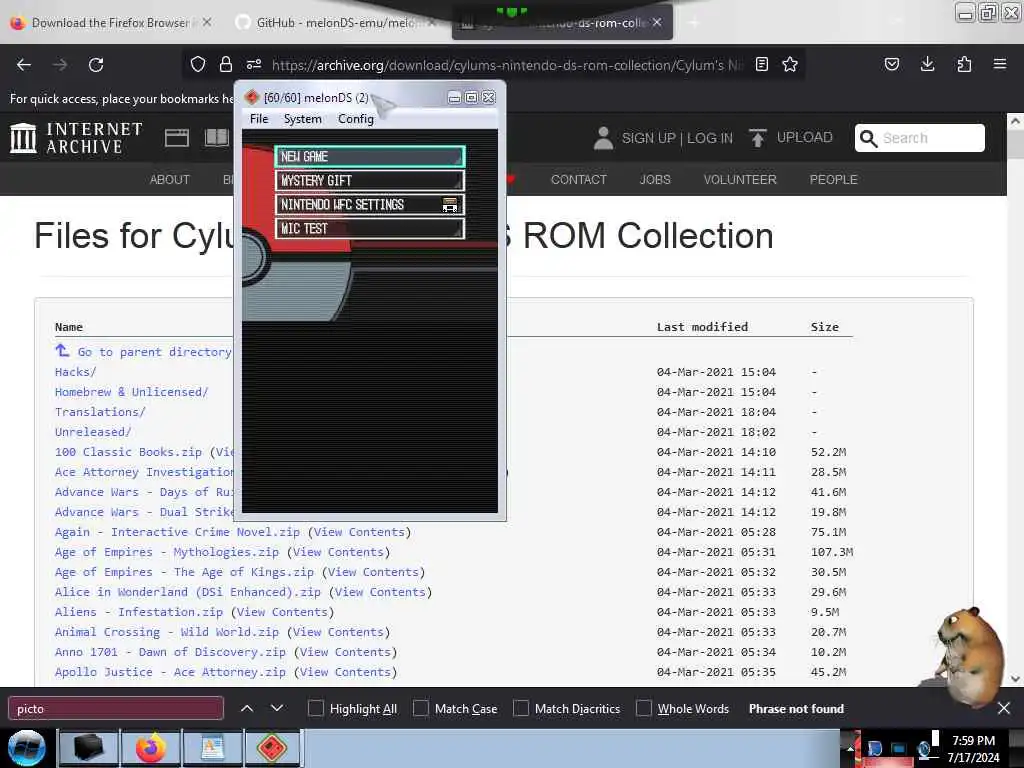
Task: Click LOG IN link
Action: (x=710, y=138)
